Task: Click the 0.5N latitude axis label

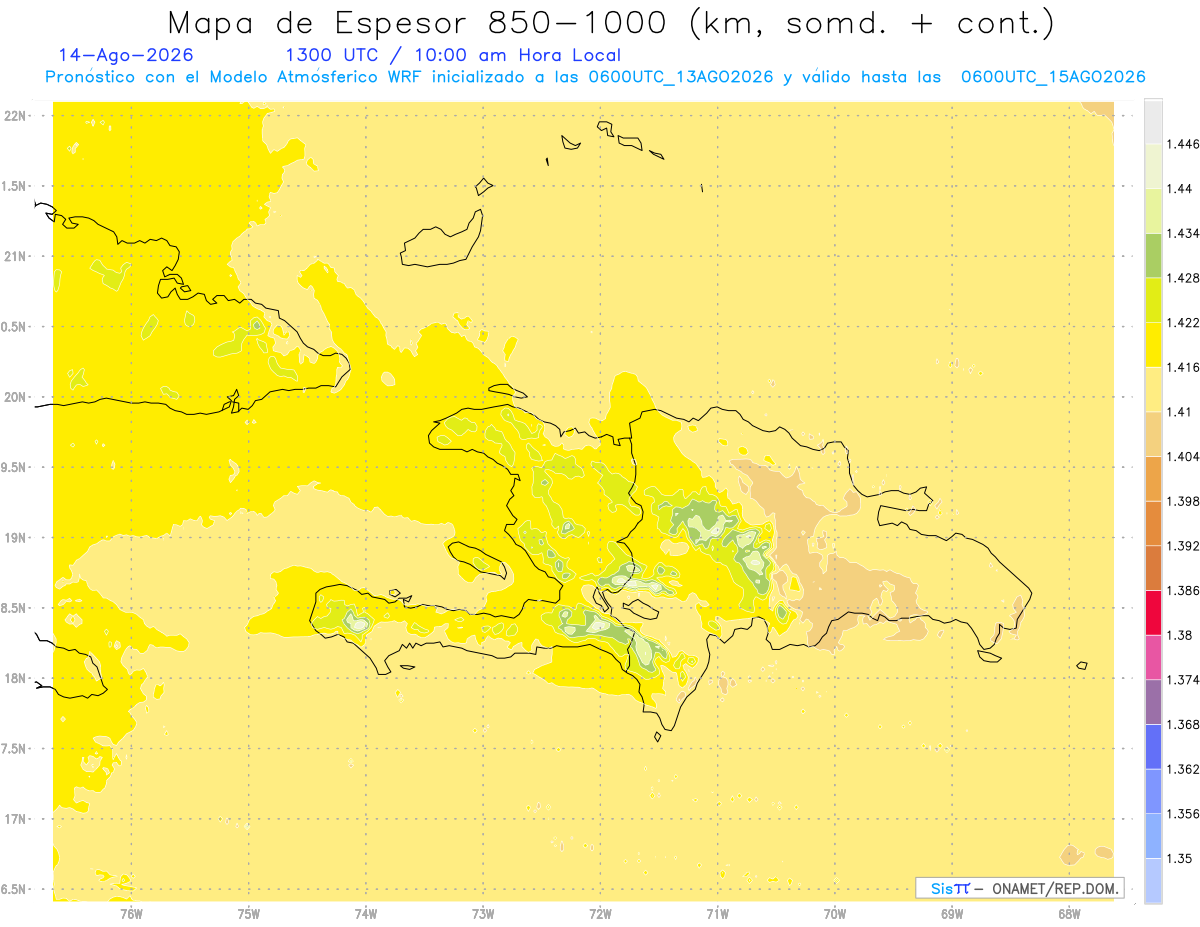Action: pyautogui.click(x=15, y=327)
